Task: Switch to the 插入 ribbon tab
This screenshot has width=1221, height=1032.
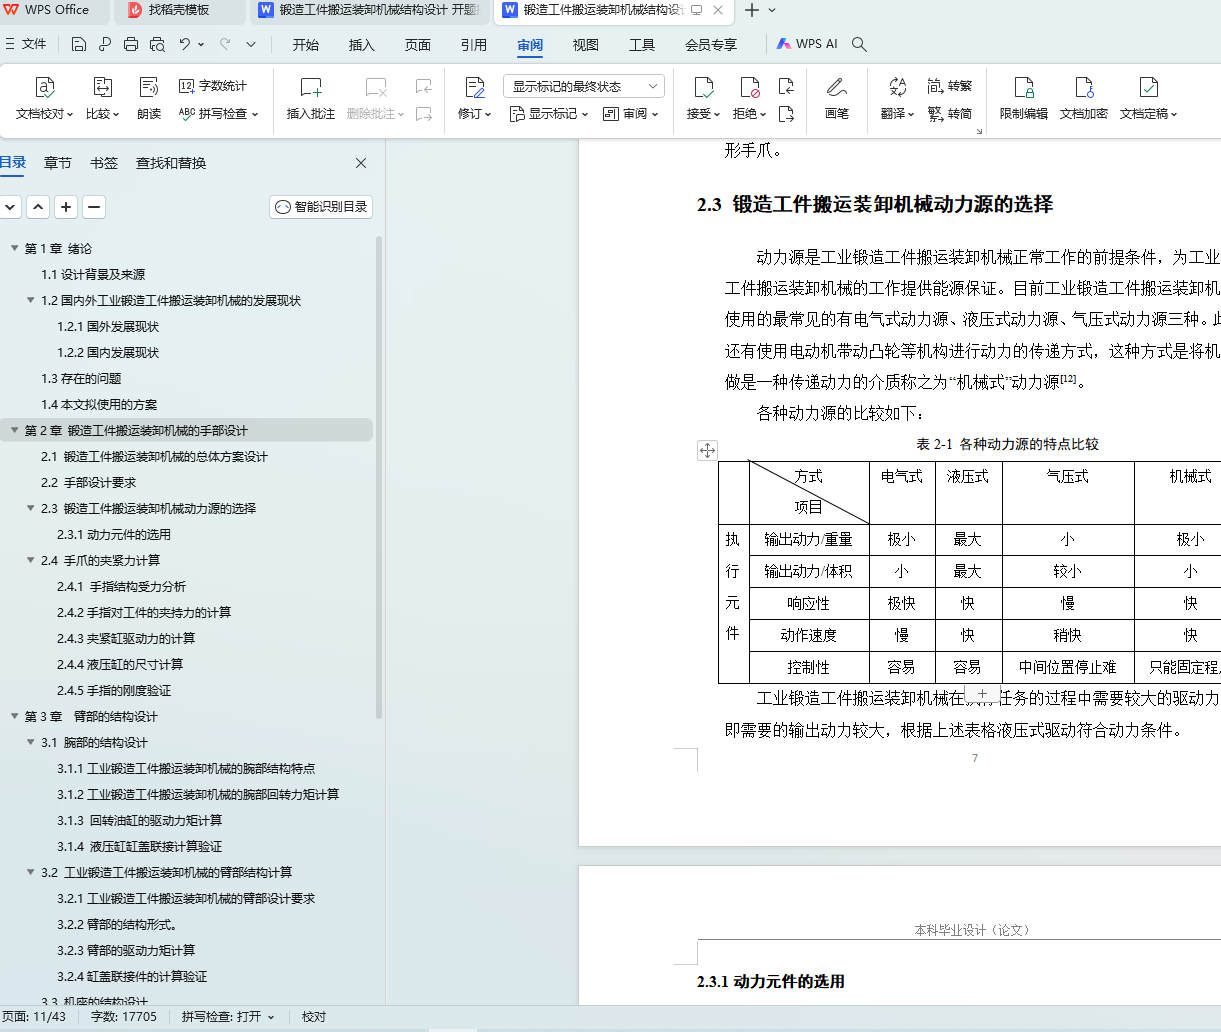Action: tap(362, 44)
